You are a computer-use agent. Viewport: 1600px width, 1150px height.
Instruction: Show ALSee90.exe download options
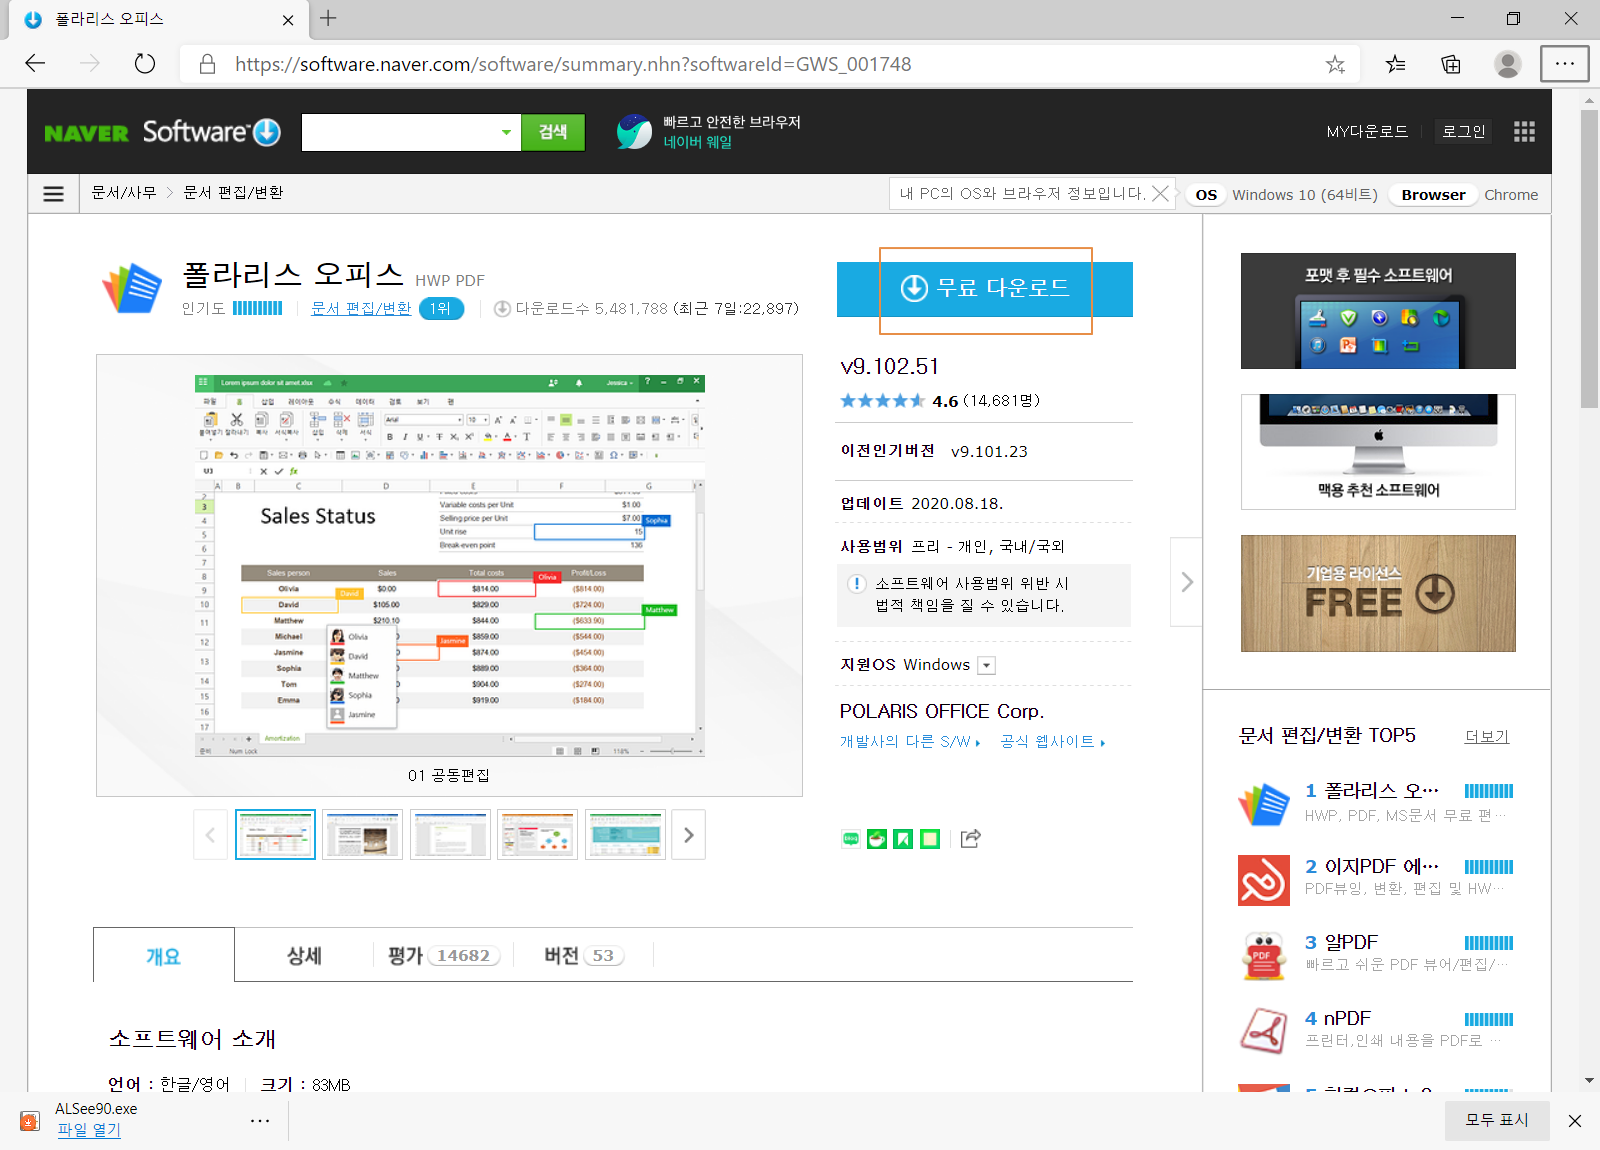[x=260, y=1121]
